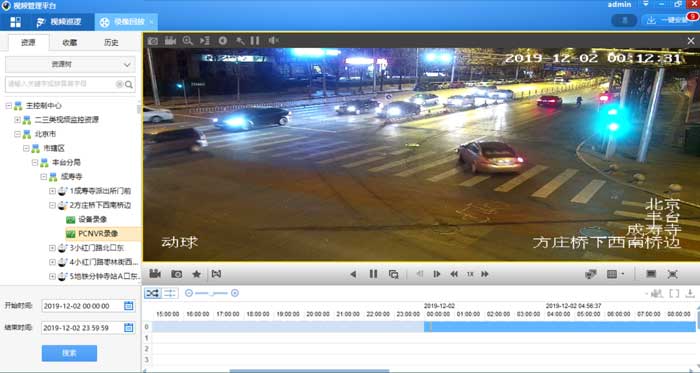Click the download recording icon
Viewport: 700px width, 373px height.
(690, 293)
